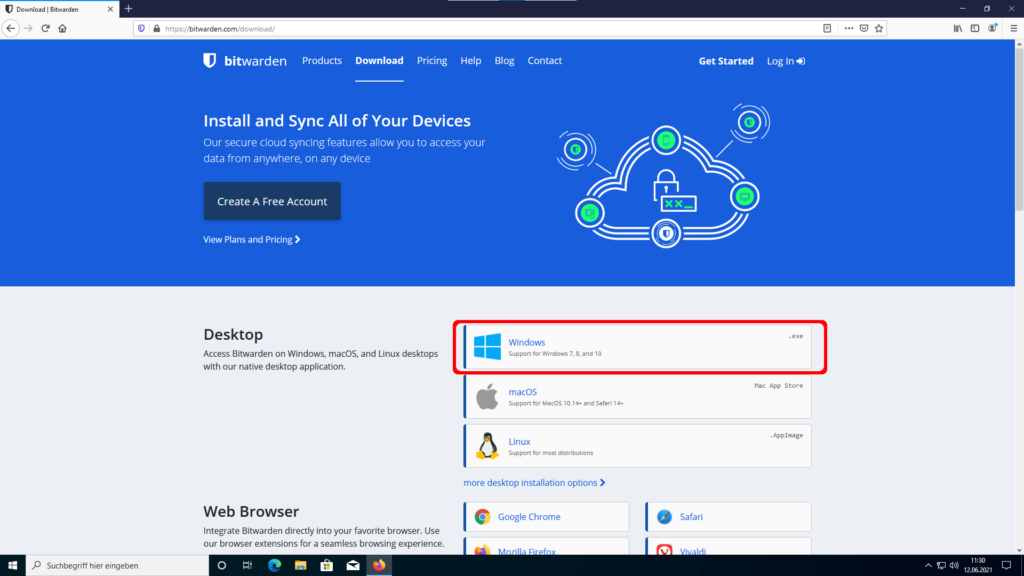
Task: Click the padlock site security icon
Action: pos(156,29)
